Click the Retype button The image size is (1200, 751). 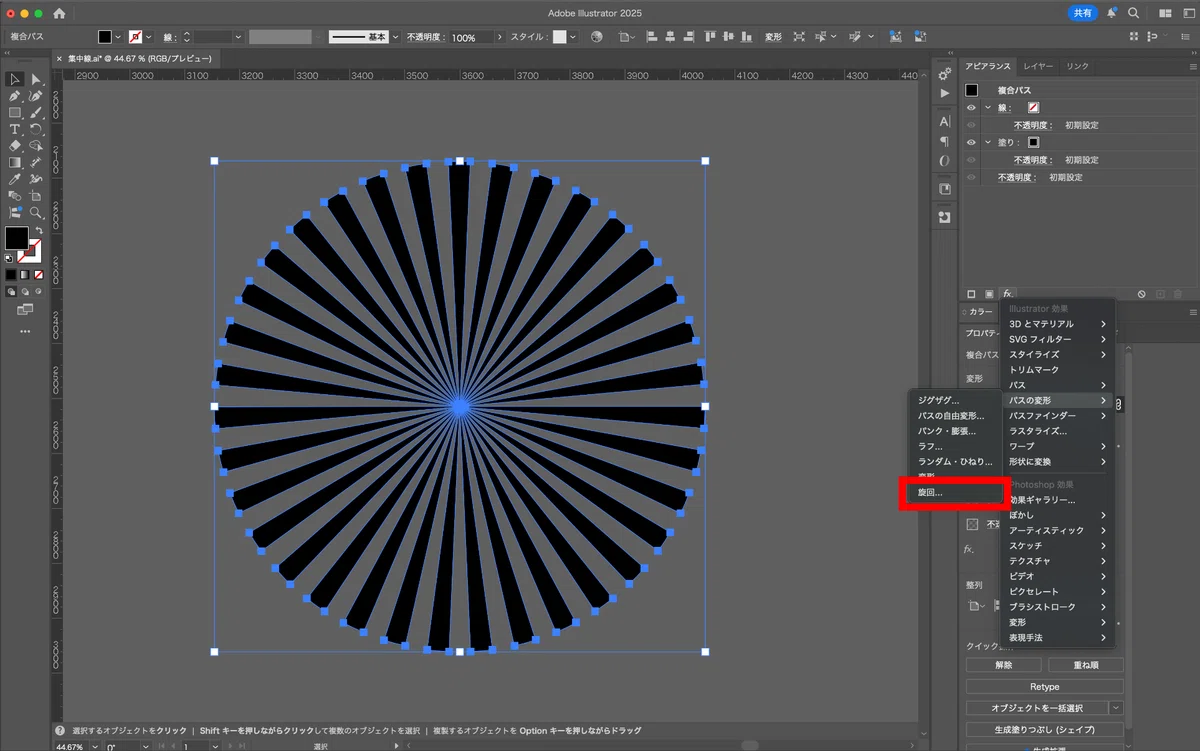click(x=1044, y=687)
